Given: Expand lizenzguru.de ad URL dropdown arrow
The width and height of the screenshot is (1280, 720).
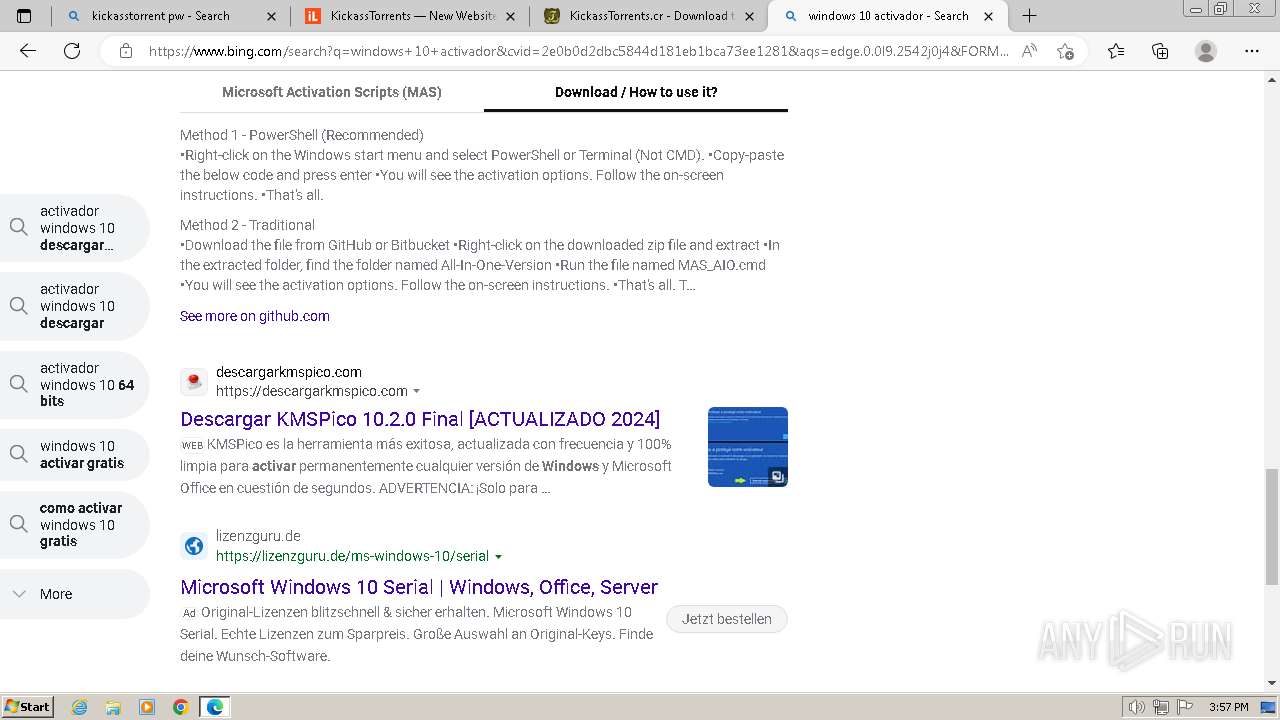Looking at the screenshot, I should [499, 556].
